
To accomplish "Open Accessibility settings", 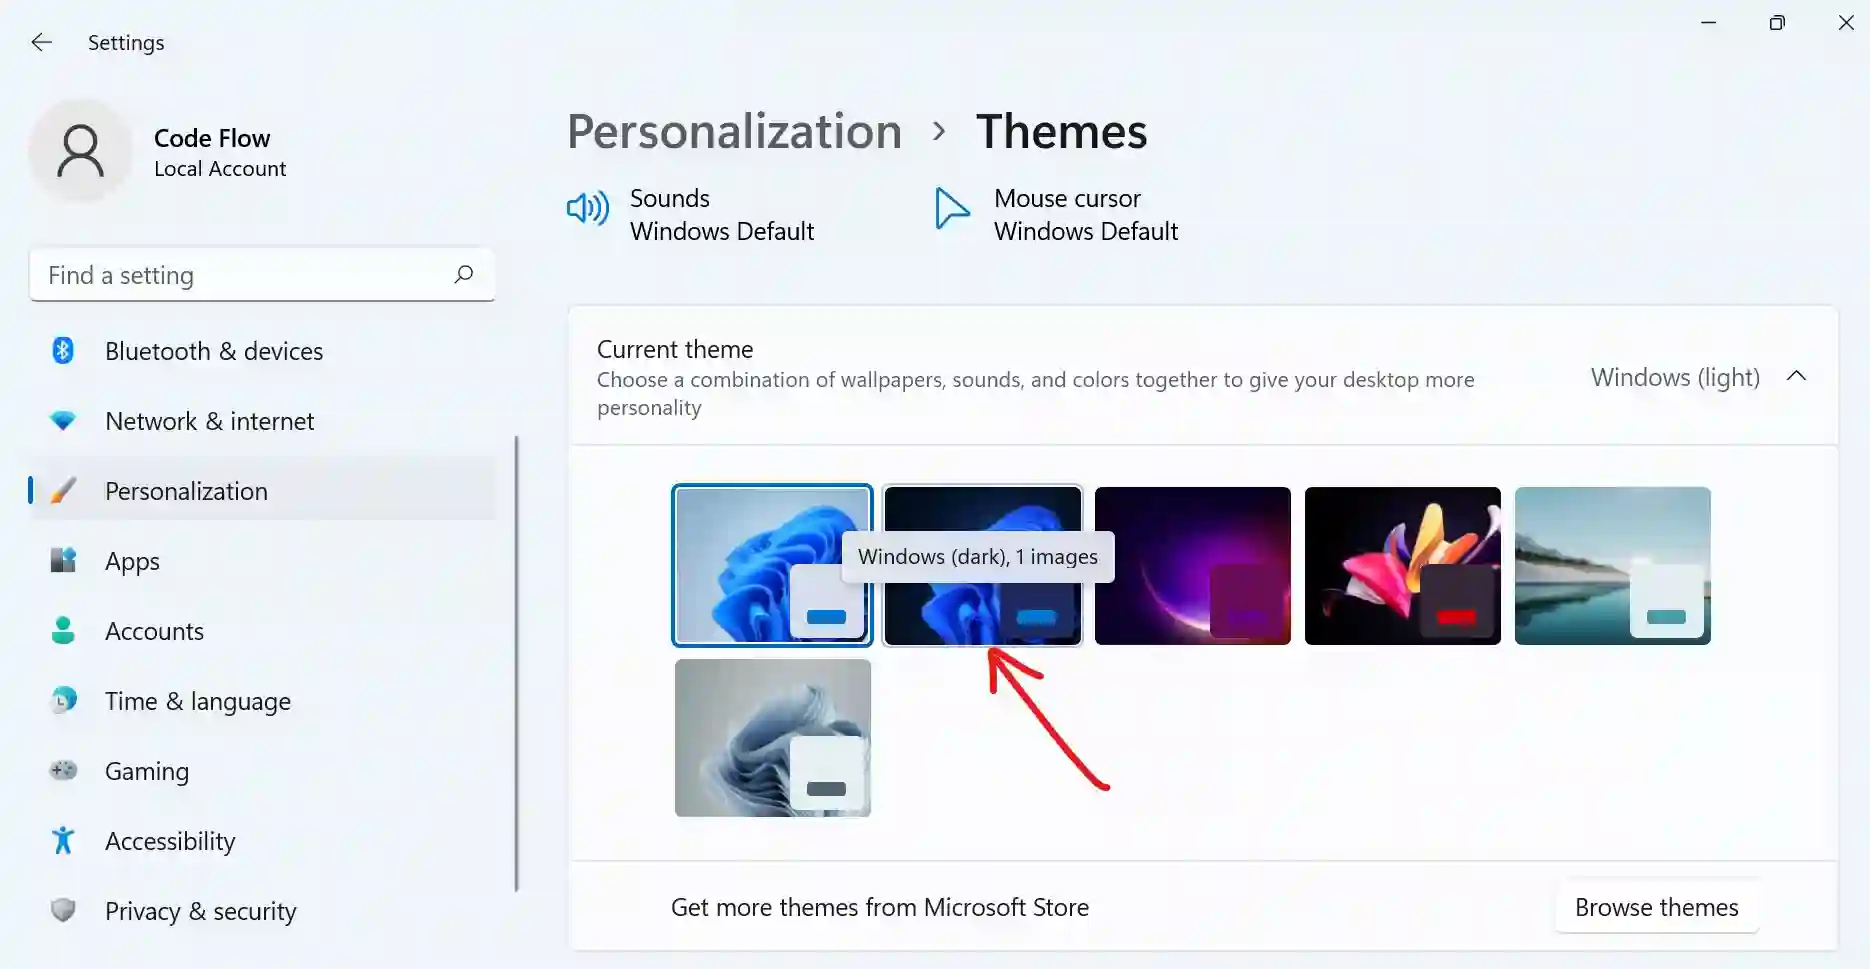I will [x=262, y=841].
